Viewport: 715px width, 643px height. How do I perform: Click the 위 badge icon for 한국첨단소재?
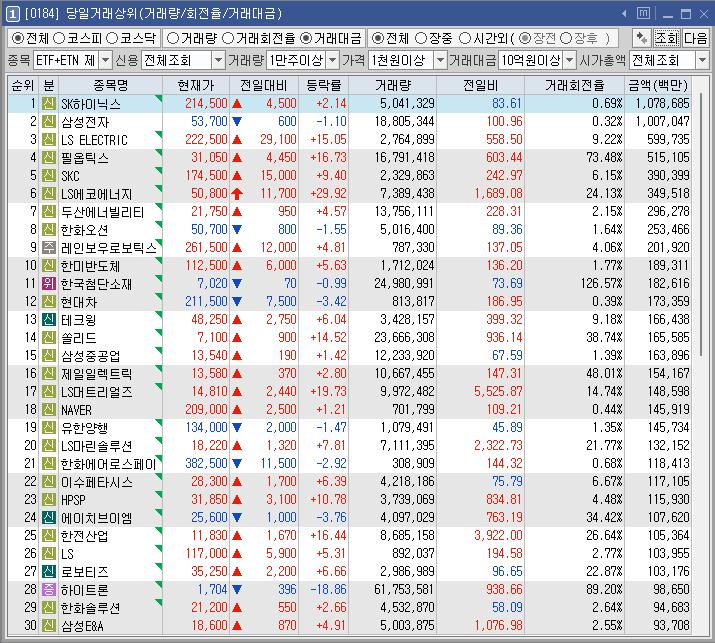click(48, 284)
